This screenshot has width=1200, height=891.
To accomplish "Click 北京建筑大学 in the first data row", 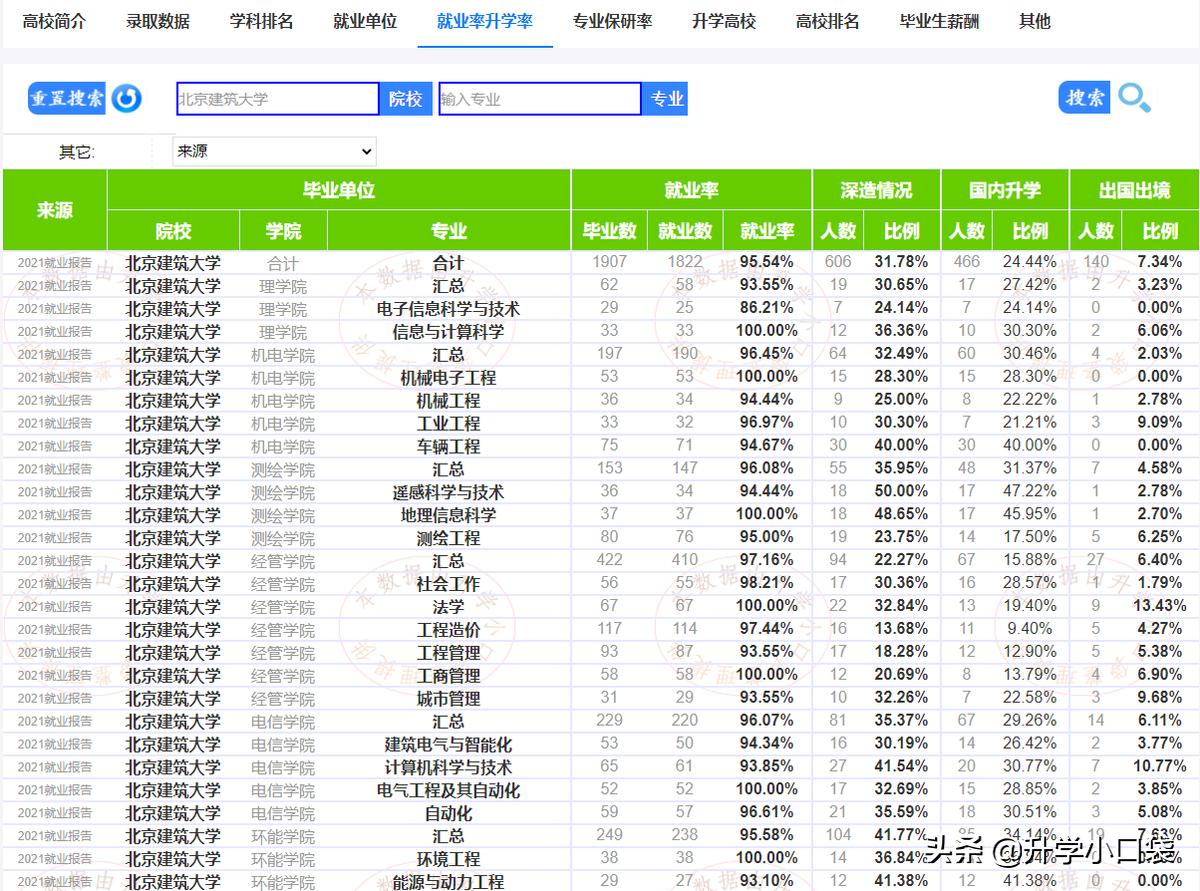I will (x=172, y=262).
